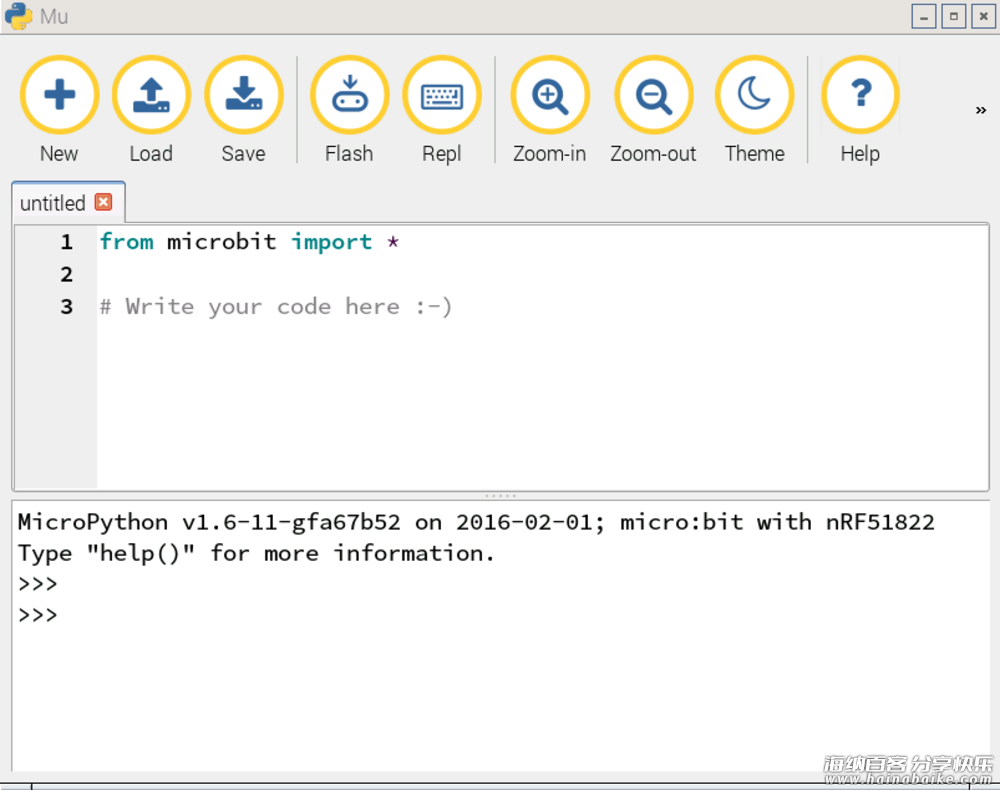Open Help documentation
The image size is (1000, 790).
[x=860, y=110]
